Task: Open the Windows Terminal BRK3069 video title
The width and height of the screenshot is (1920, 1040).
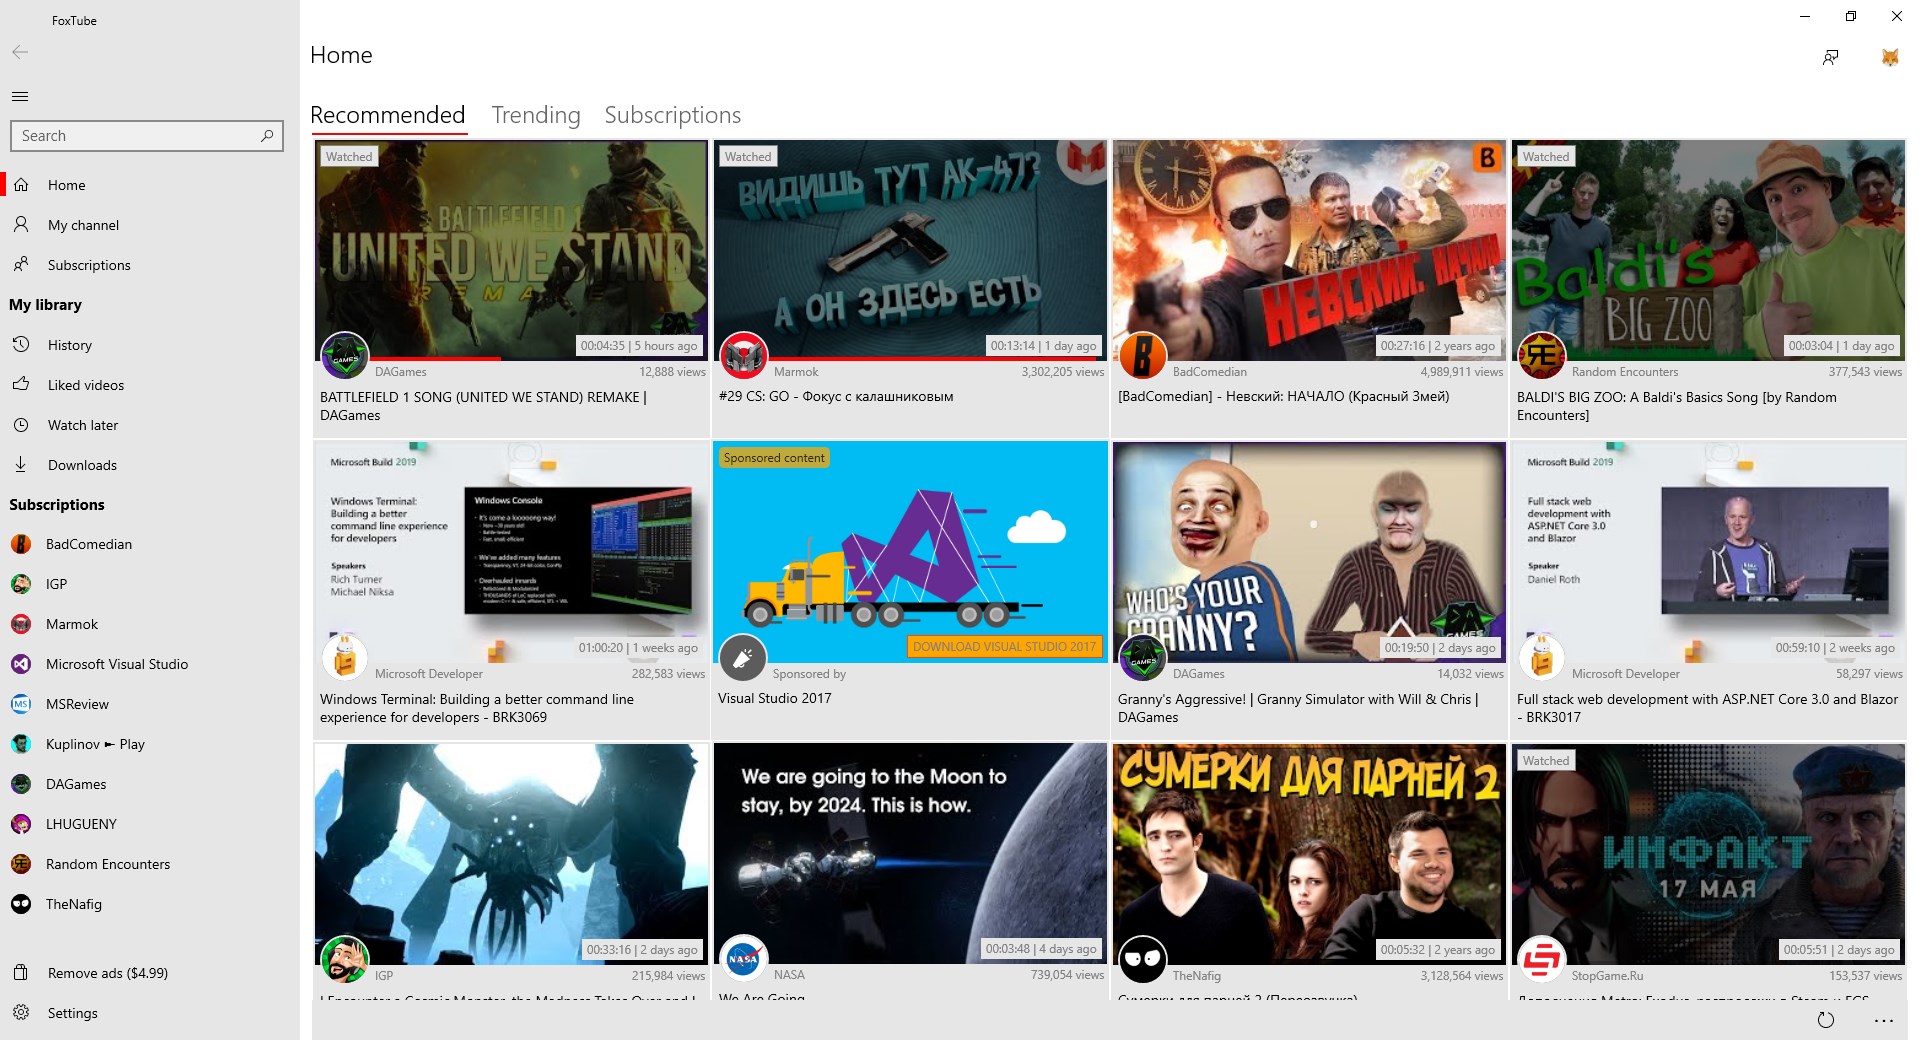Action: [x=477, y=708]
